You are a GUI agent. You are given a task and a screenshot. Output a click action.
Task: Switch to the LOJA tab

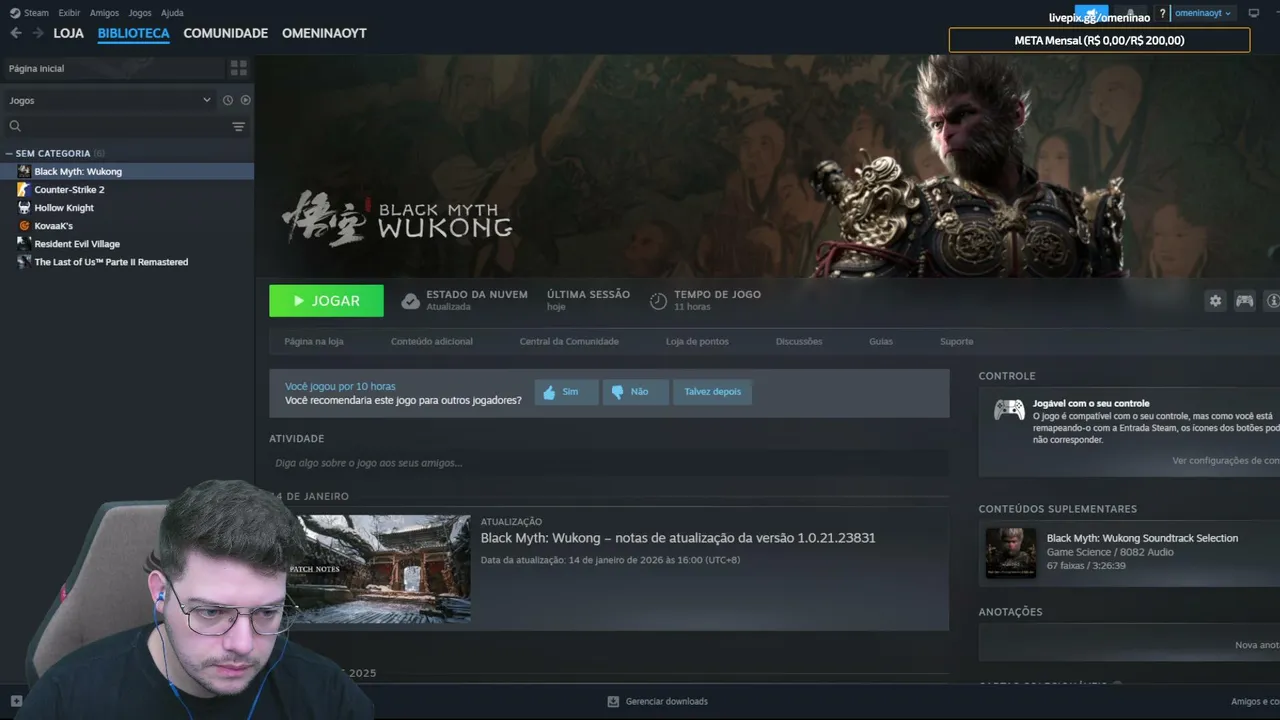68,33
